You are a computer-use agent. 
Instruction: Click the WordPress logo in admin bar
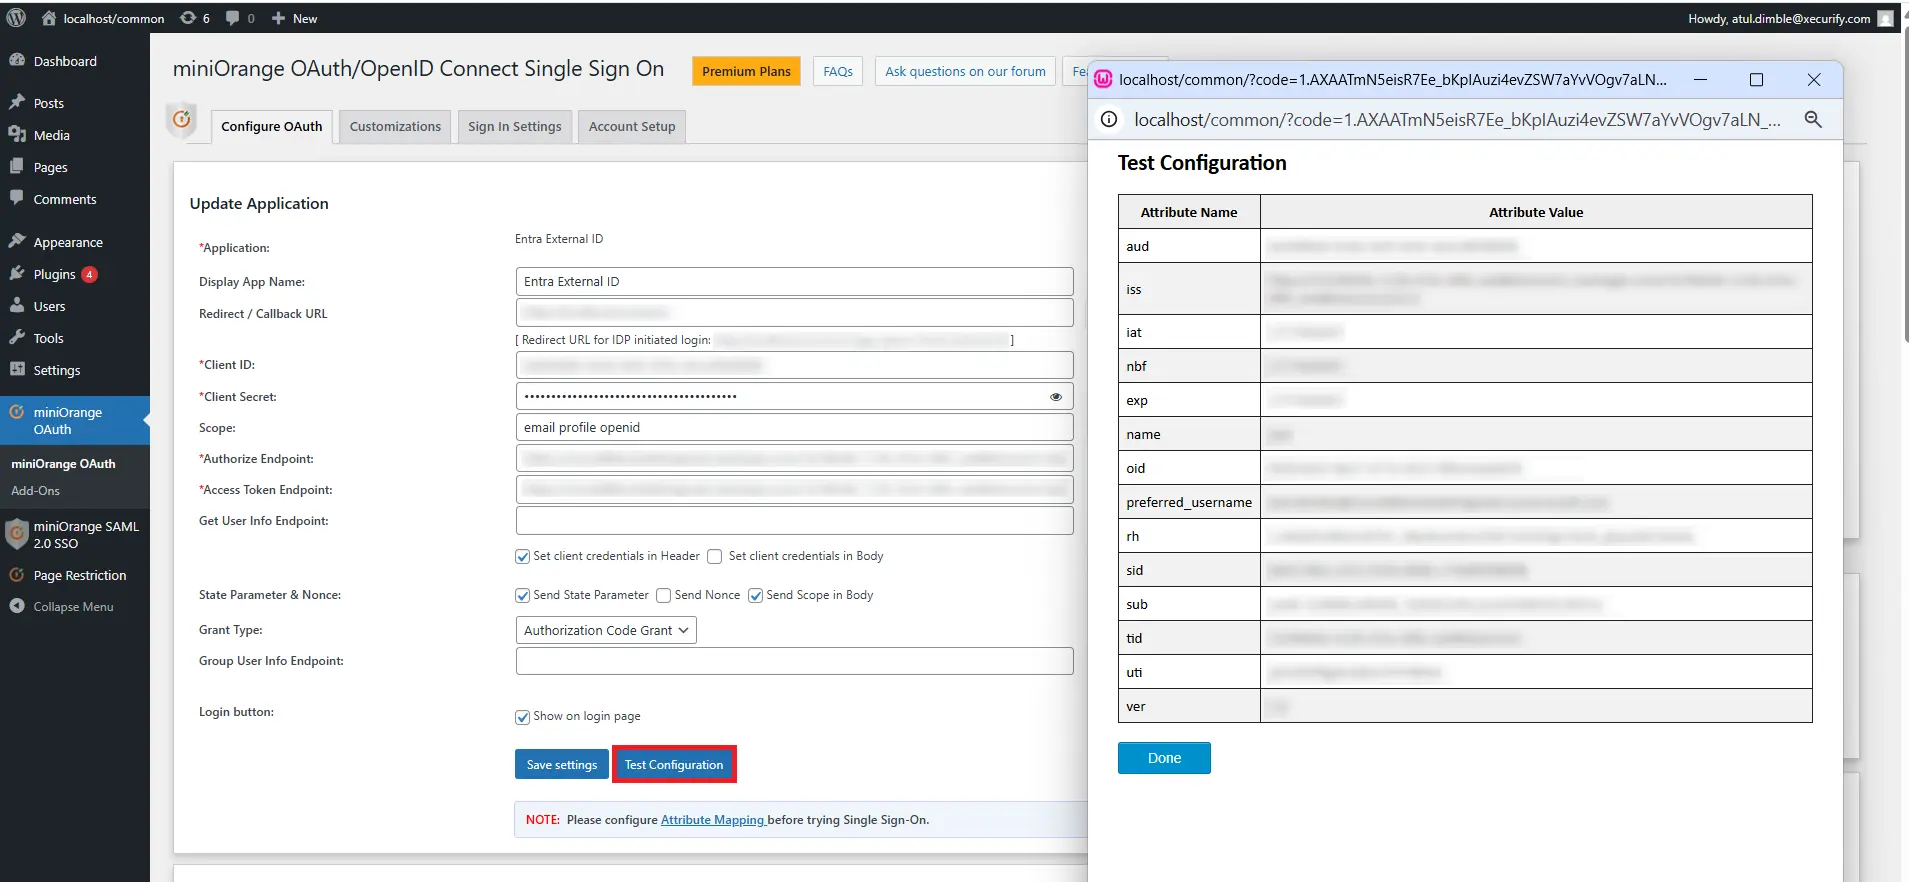point(17,18)
